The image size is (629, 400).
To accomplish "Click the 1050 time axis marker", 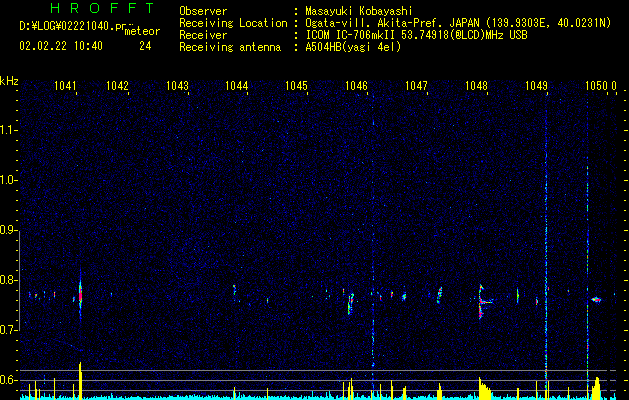I will 597,85.
